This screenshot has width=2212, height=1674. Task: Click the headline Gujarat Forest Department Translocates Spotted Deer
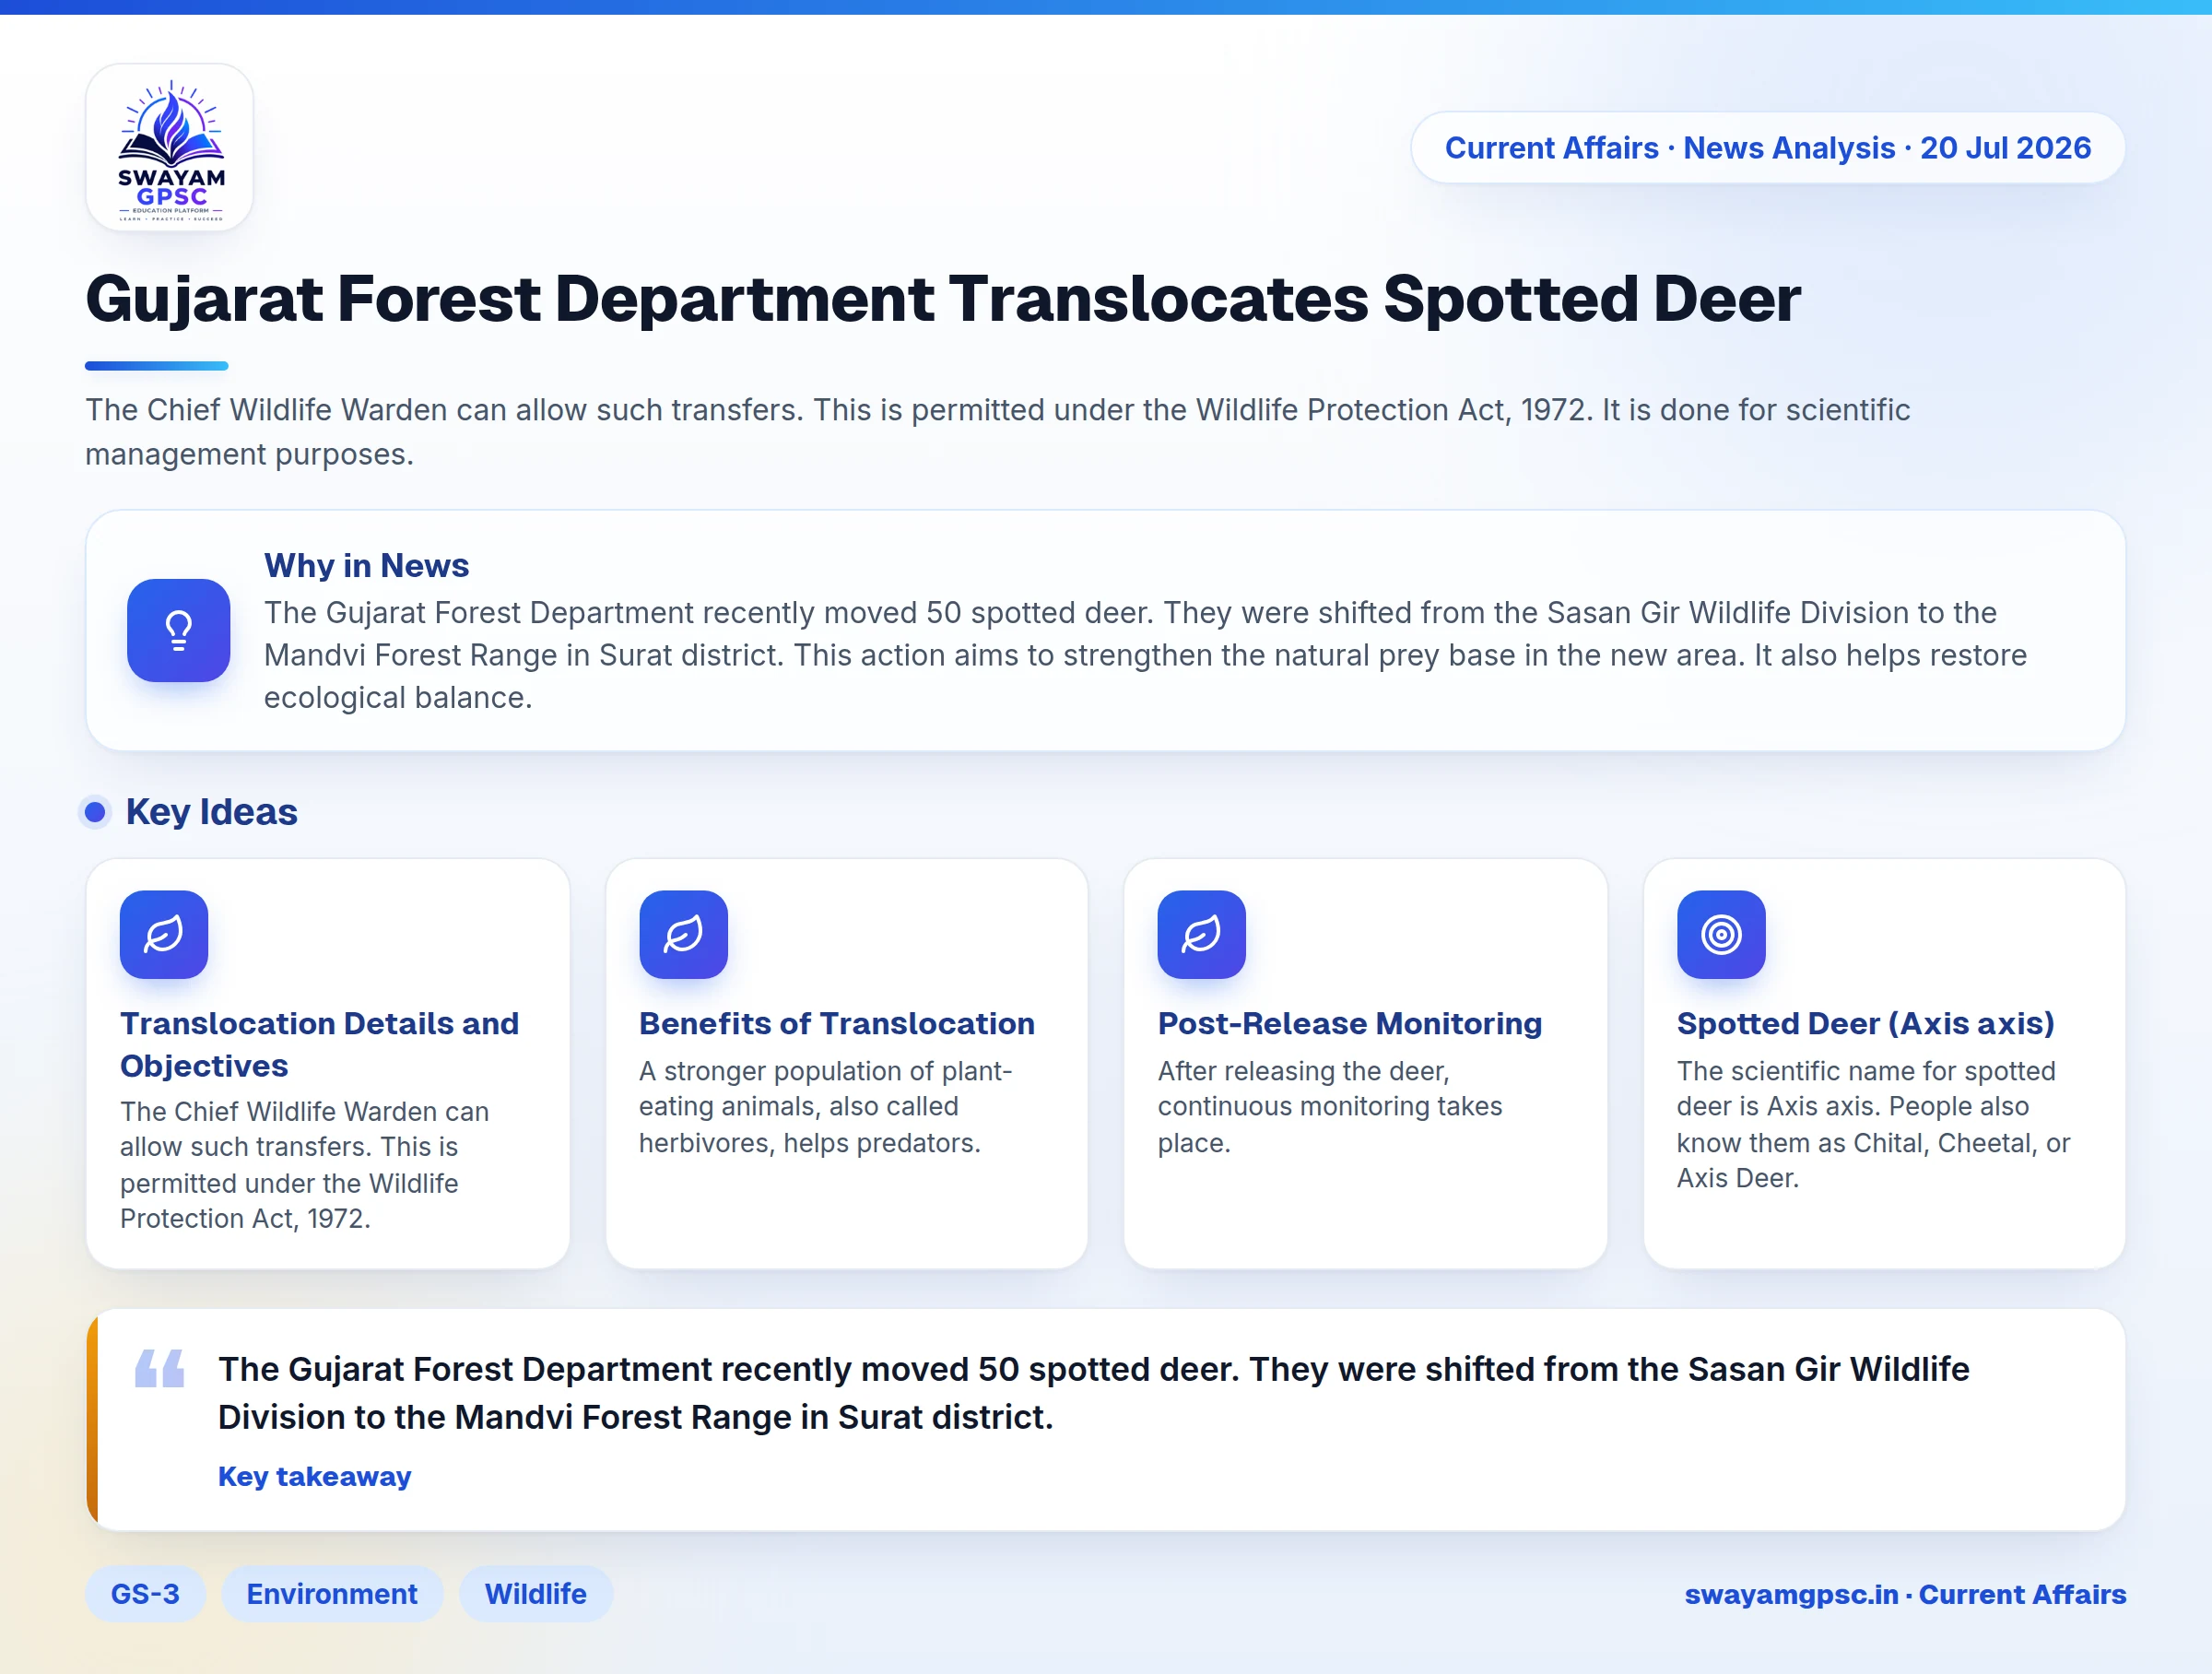[943, 299]
